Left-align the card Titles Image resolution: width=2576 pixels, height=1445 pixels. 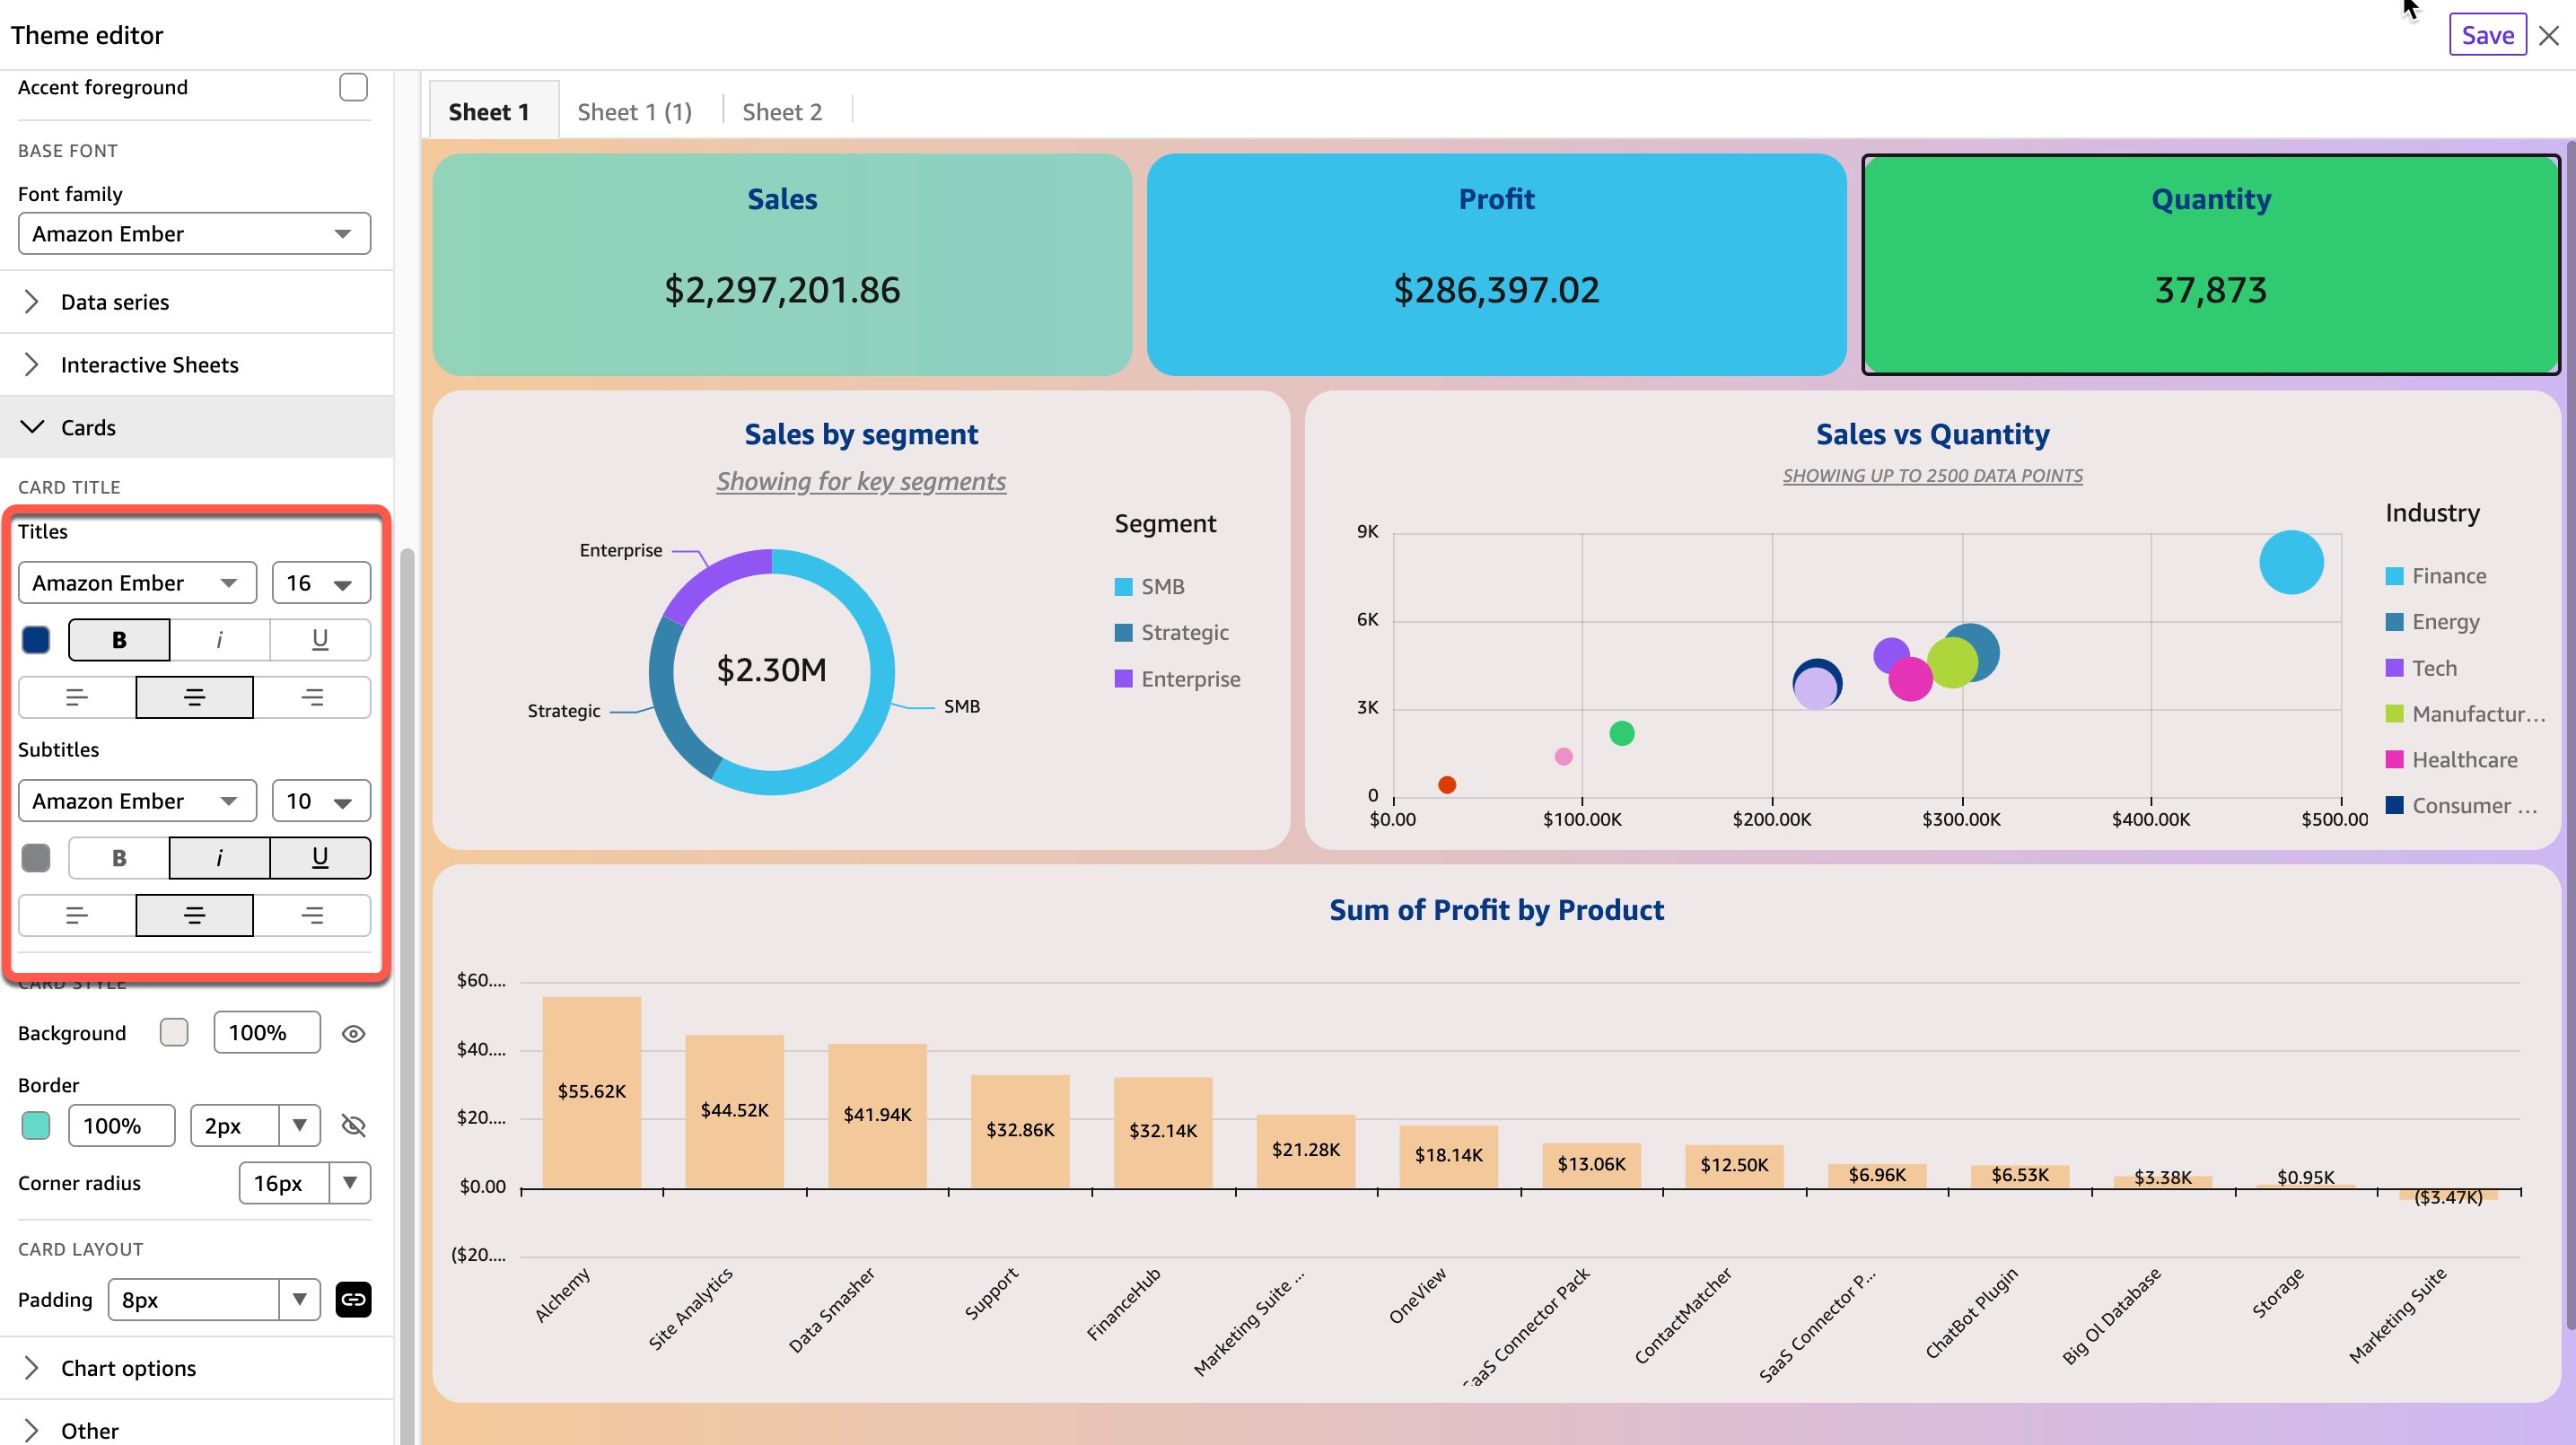coord(77,698)
